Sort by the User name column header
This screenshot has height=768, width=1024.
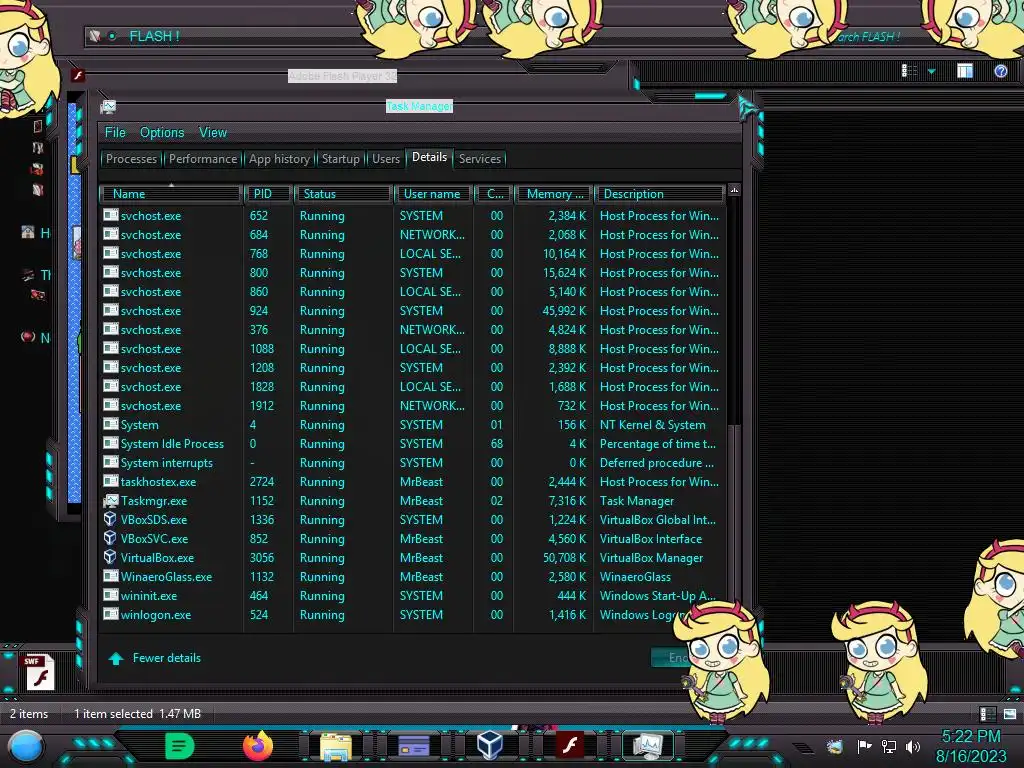point(434,194)
